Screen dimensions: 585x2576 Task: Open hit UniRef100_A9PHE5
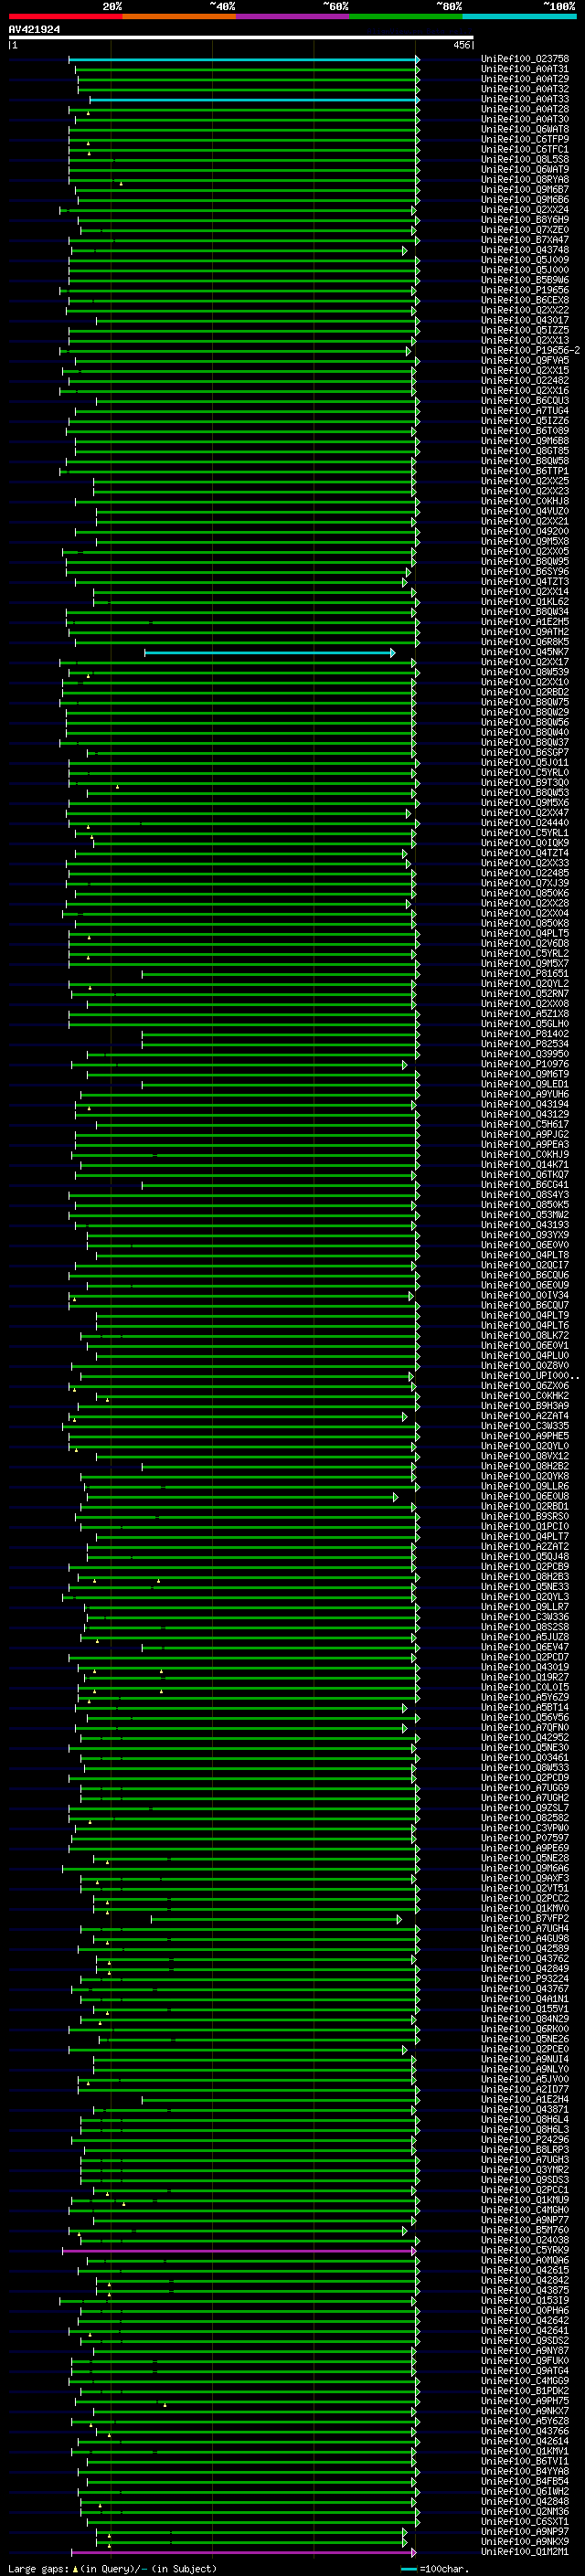(525, 1436)
